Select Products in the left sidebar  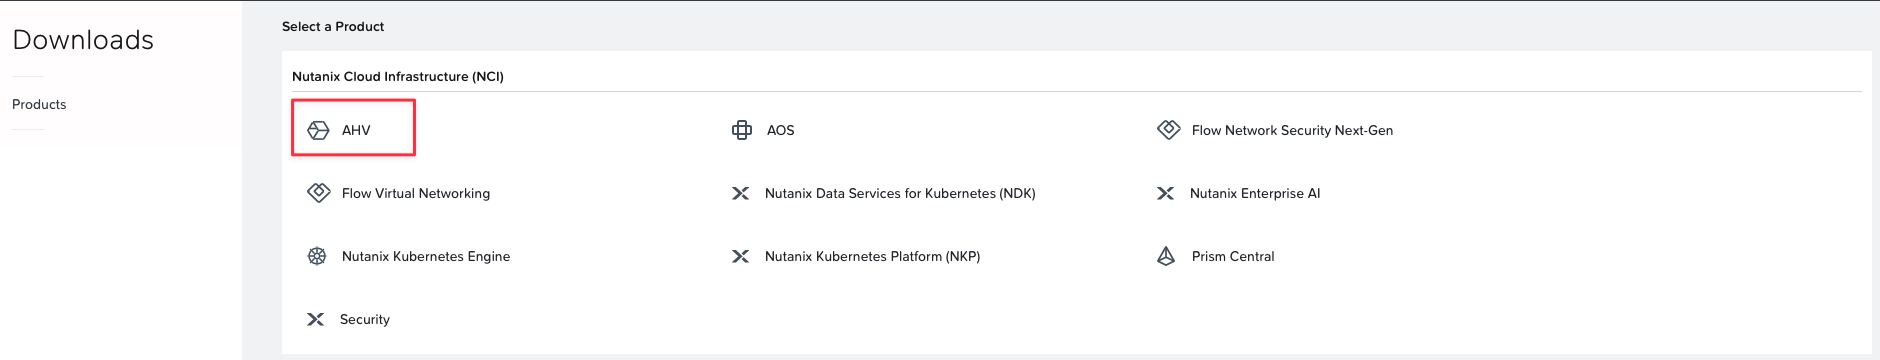point(39,104)
